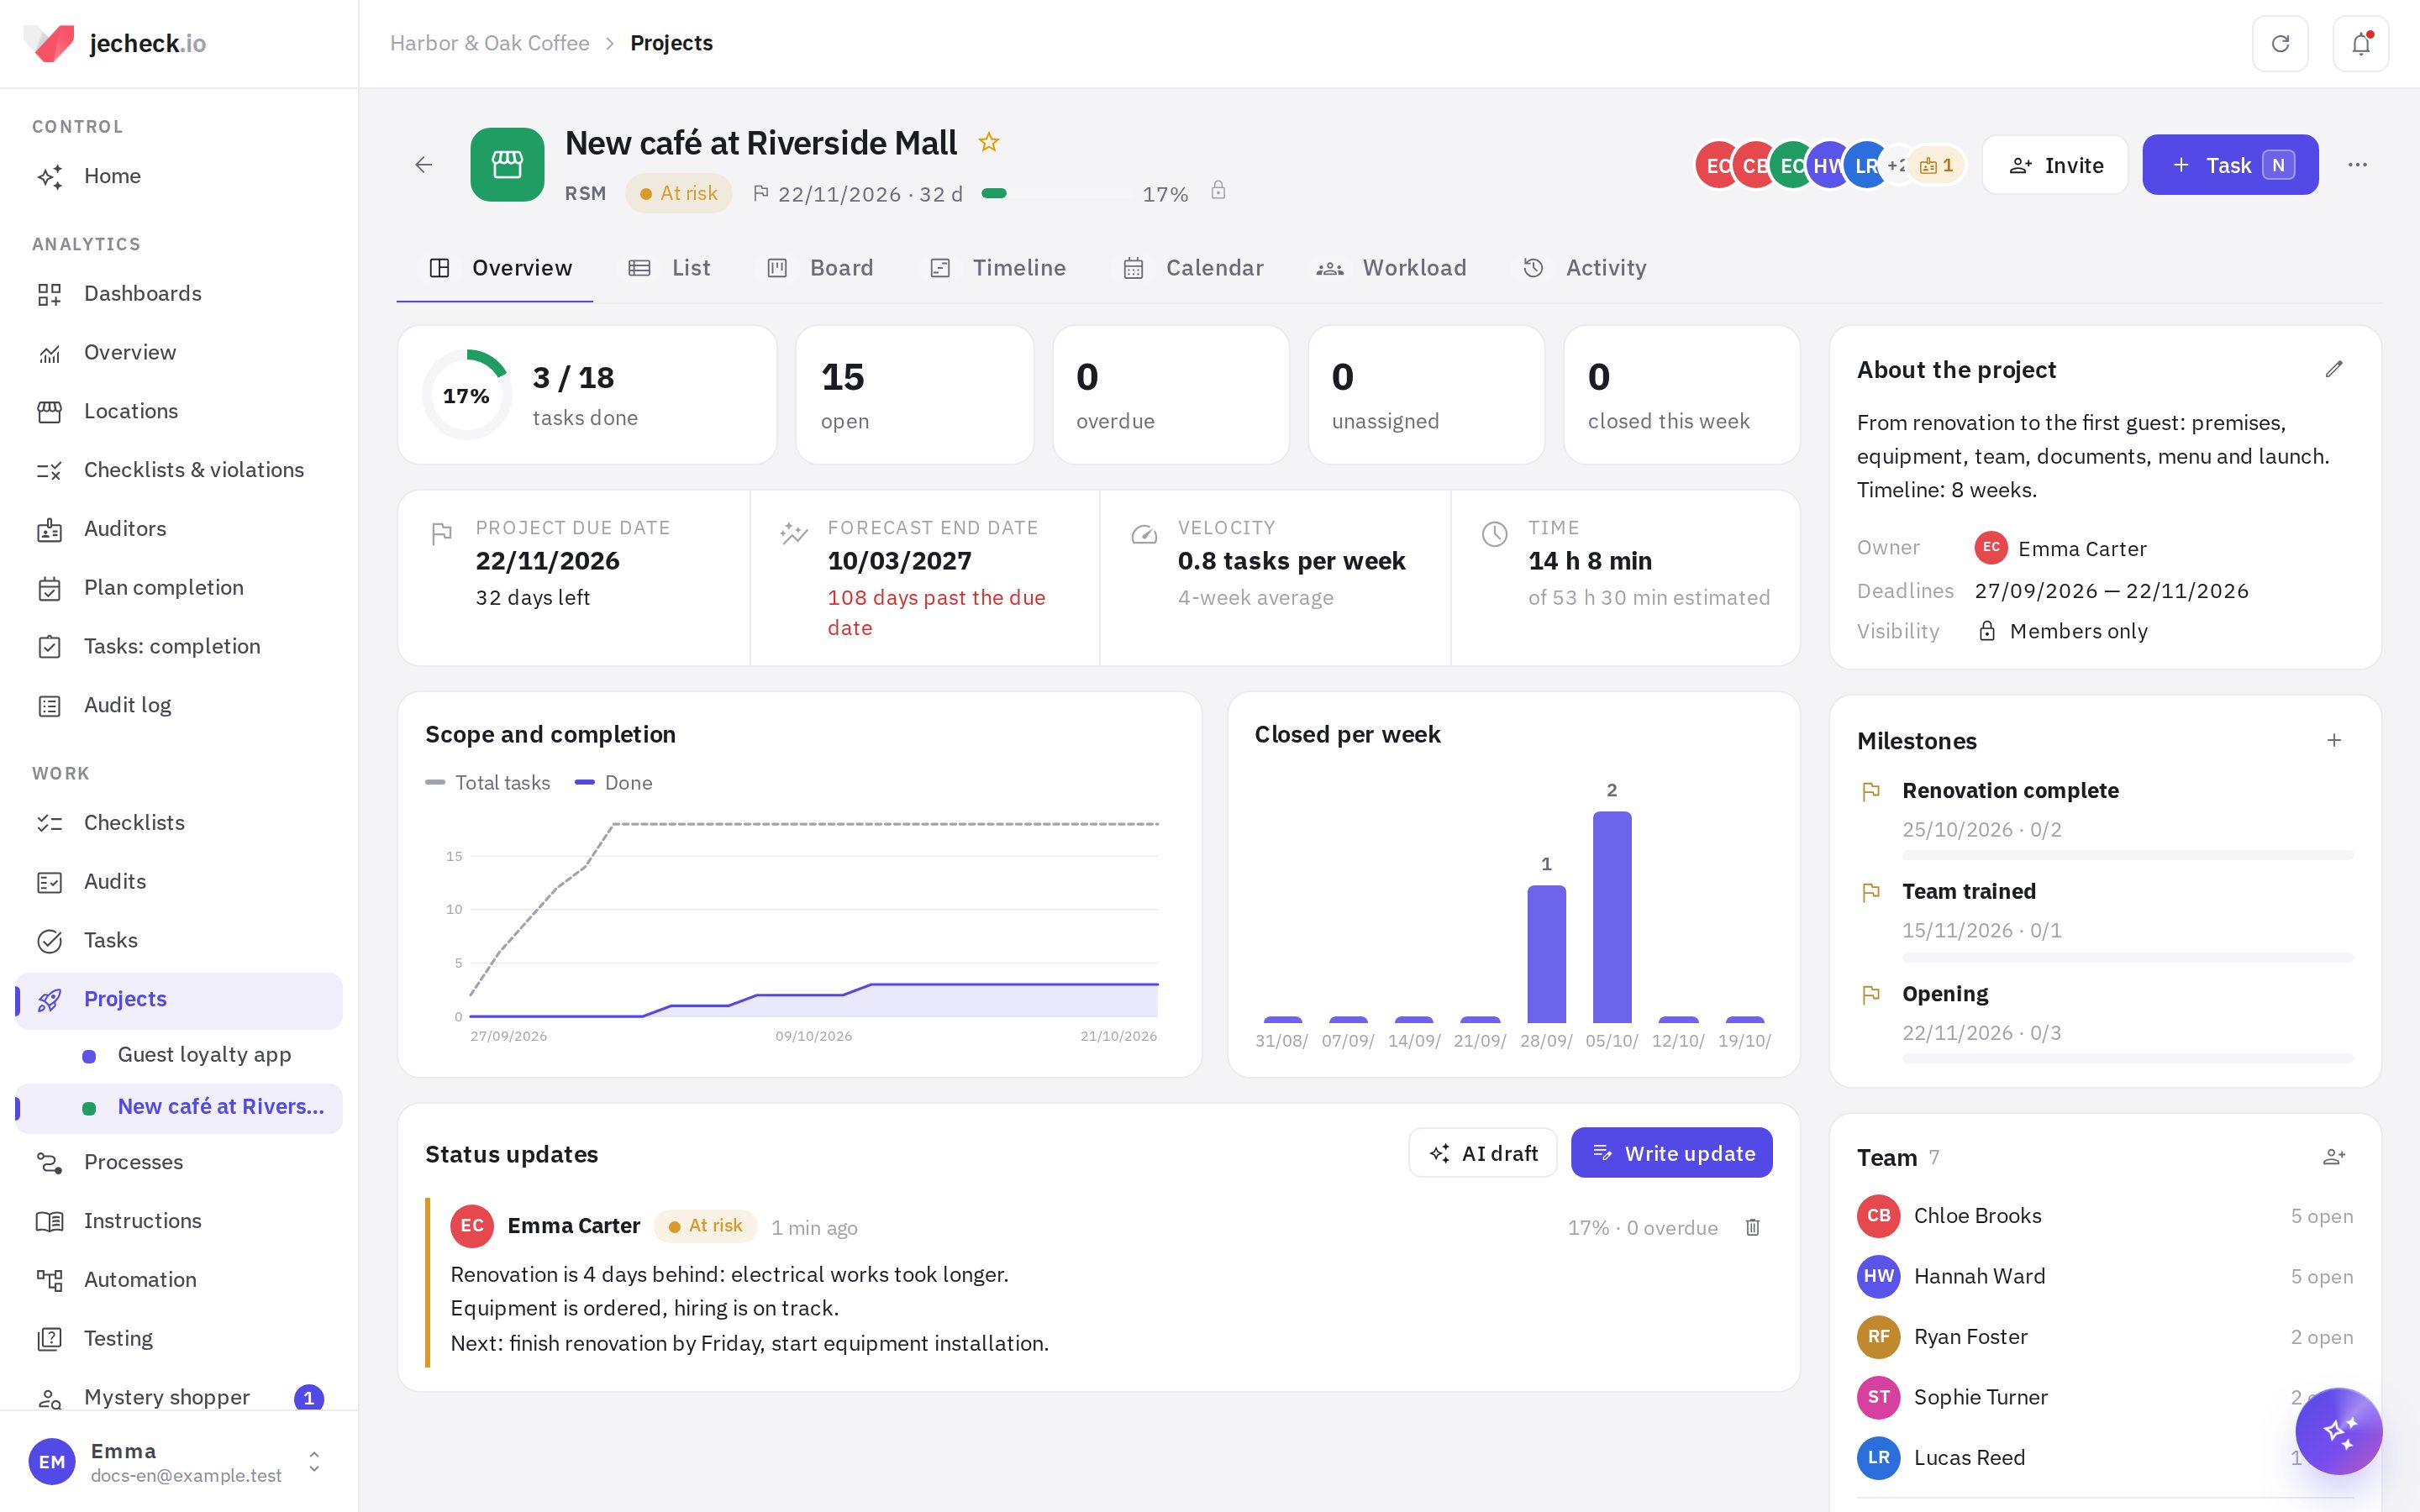2420x1512 pixels.
Task: Open the +2 more members avatar
Action: [x=1897, y=165]
